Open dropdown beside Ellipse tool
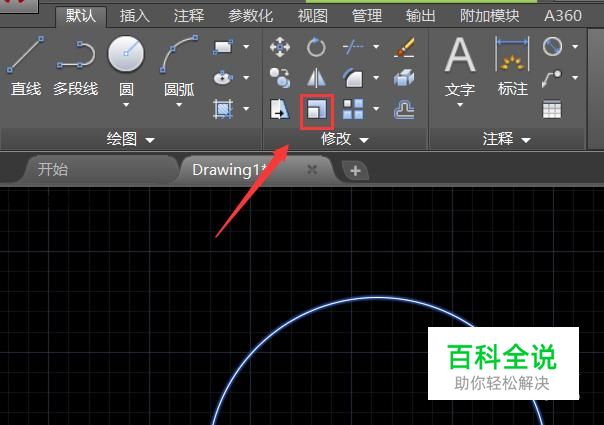The width and height of the screenshot is (604, 425). point(246,77)
